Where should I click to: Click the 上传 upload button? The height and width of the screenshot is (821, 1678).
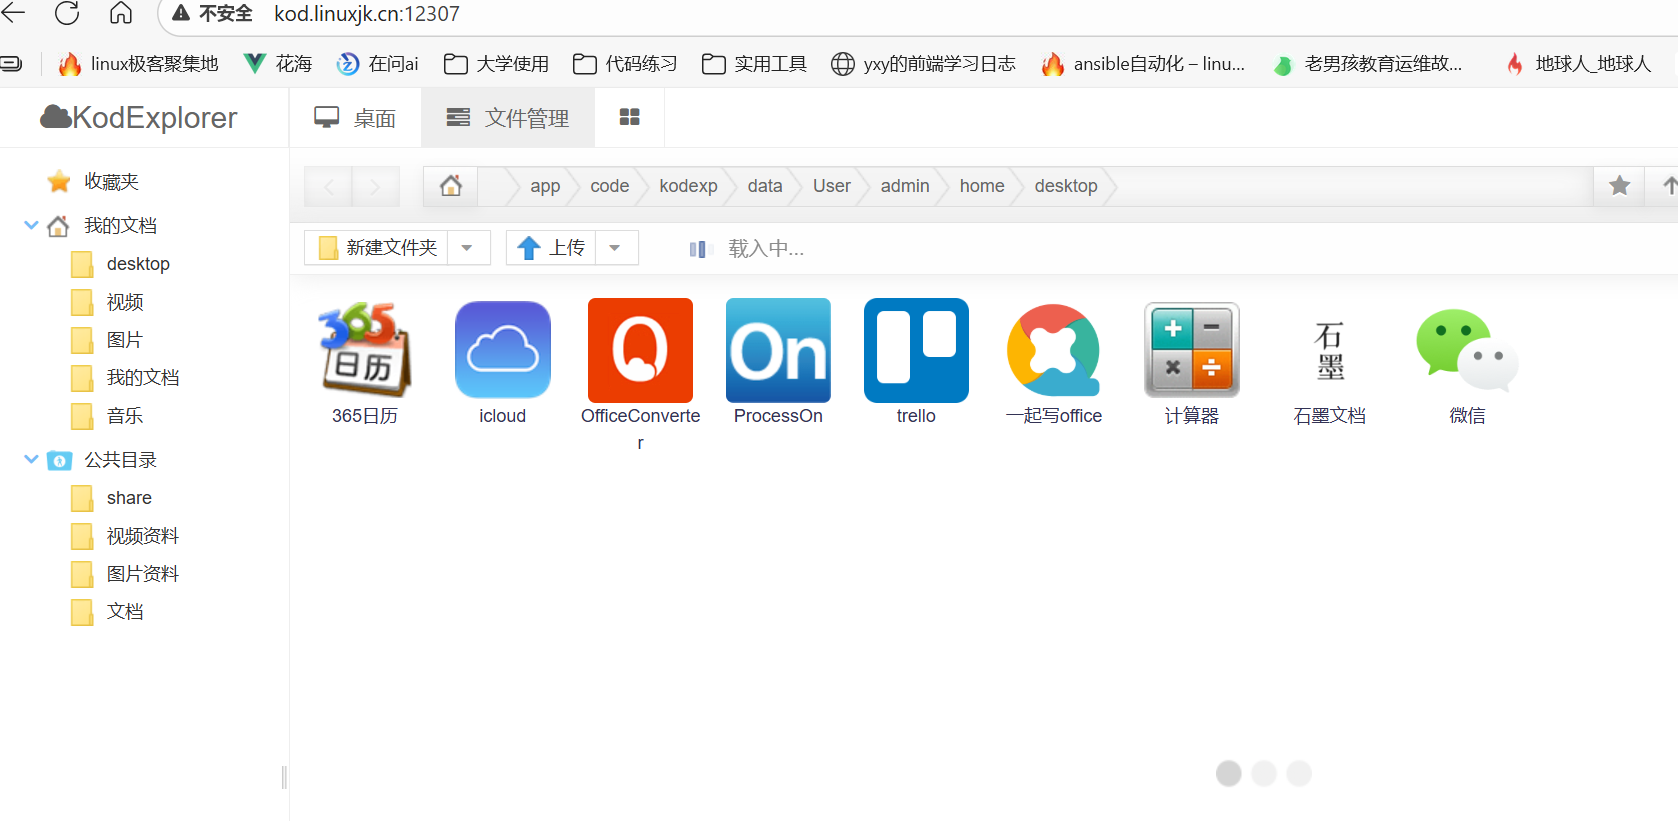552,248
